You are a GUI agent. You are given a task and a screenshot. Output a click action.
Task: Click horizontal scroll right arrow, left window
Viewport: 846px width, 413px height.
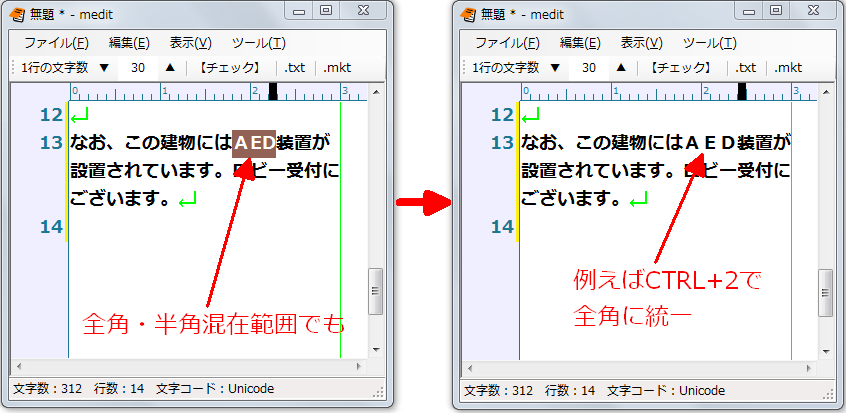(x=359, y=367)
